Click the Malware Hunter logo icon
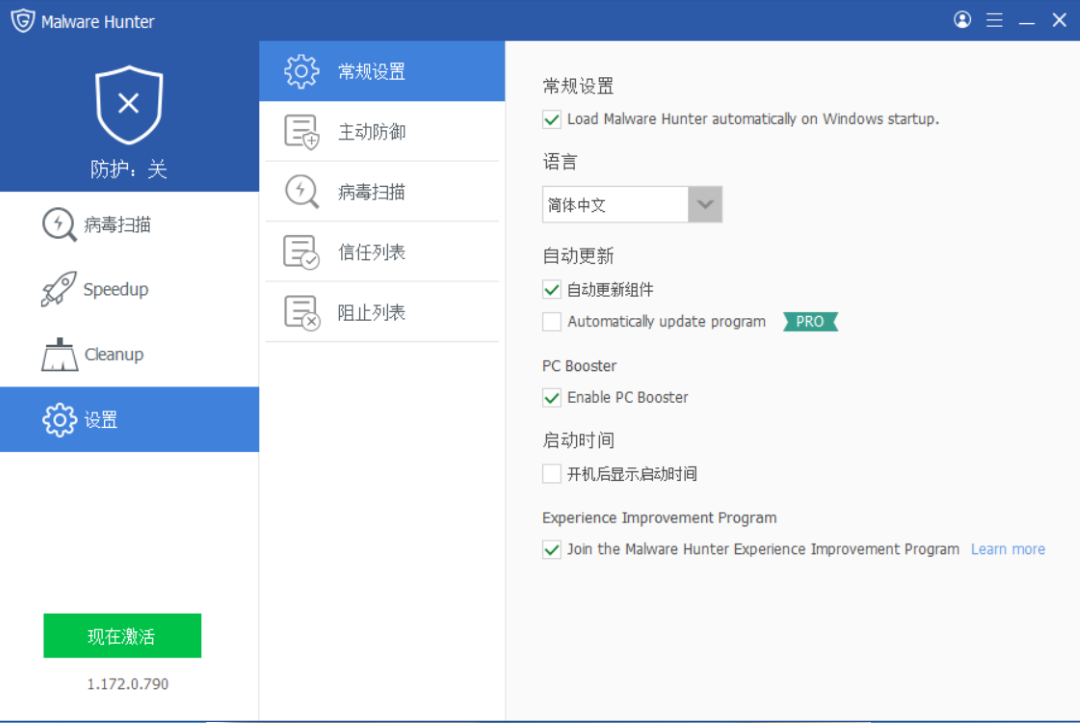 coord(22,19)
